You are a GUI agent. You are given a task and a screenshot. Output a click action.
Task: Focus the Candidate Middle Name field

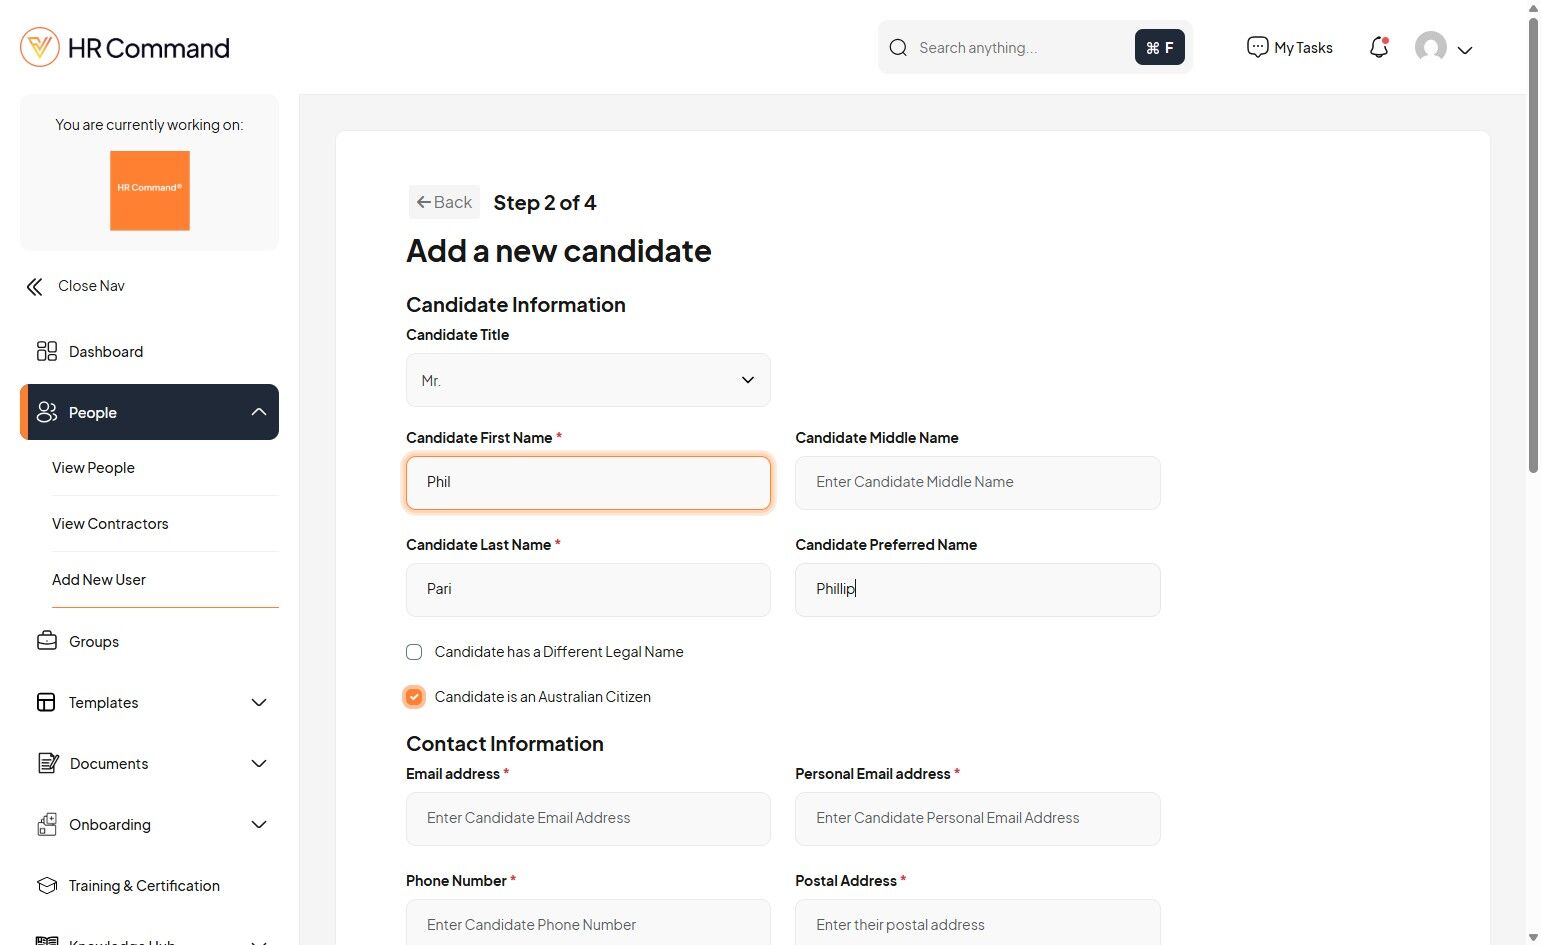[977, 482]
